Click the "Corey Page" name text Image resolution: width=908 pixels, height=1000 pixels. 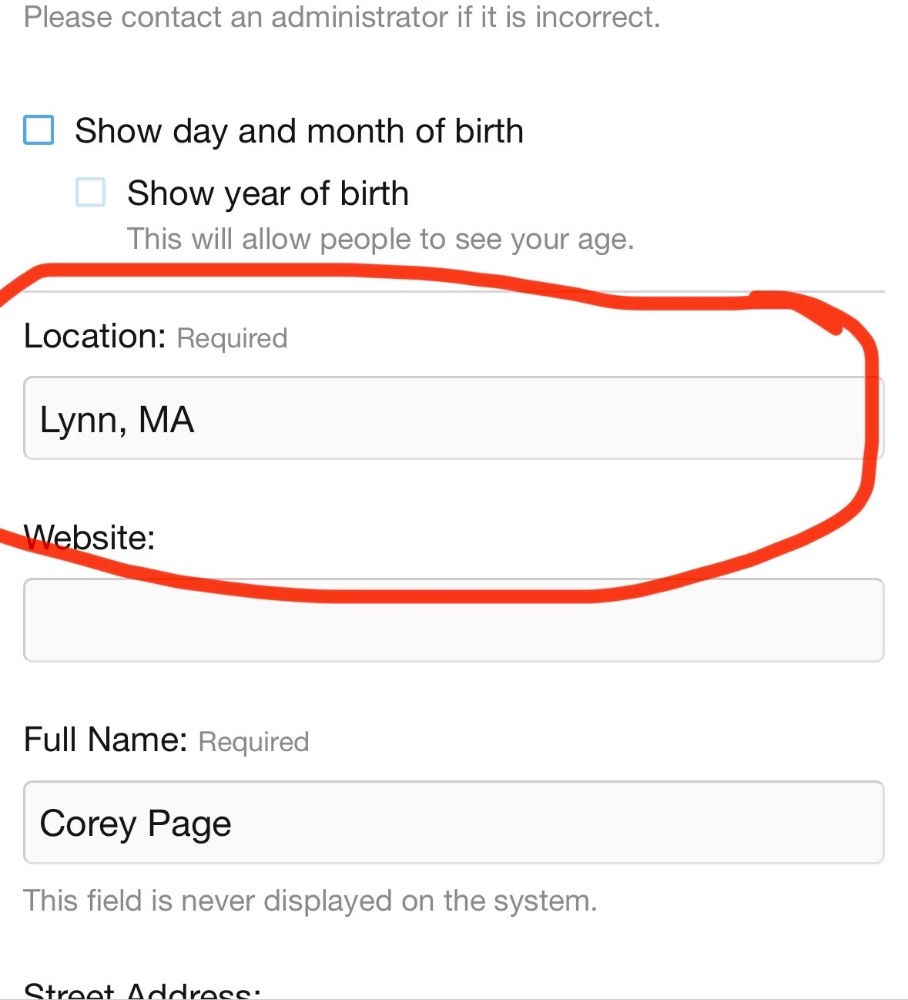point(135,823)
